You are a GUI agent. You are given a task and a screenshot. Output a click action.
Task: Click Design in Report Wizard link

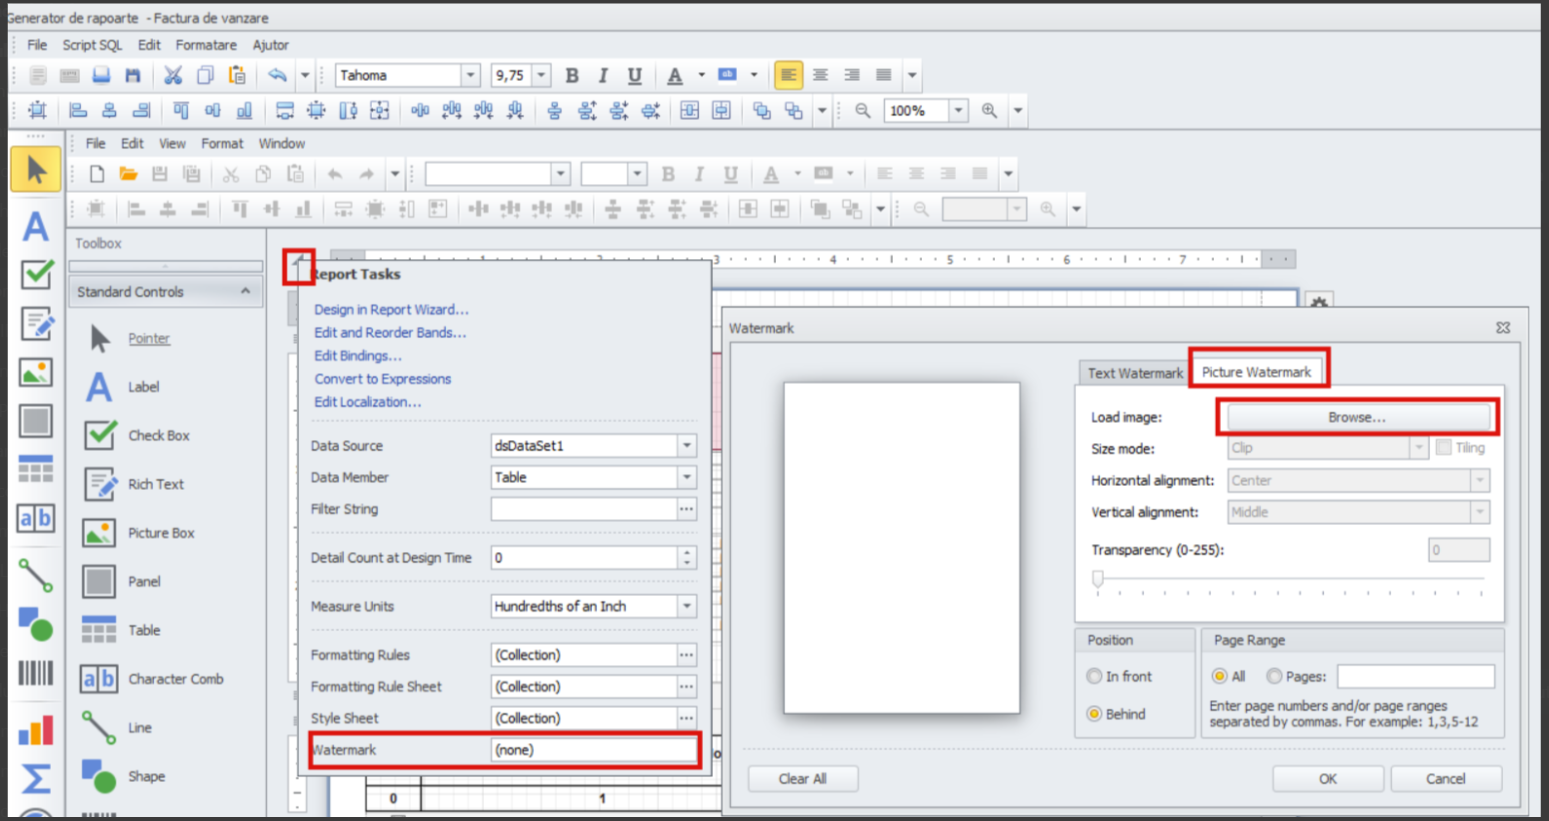click(x=391, y=310)
